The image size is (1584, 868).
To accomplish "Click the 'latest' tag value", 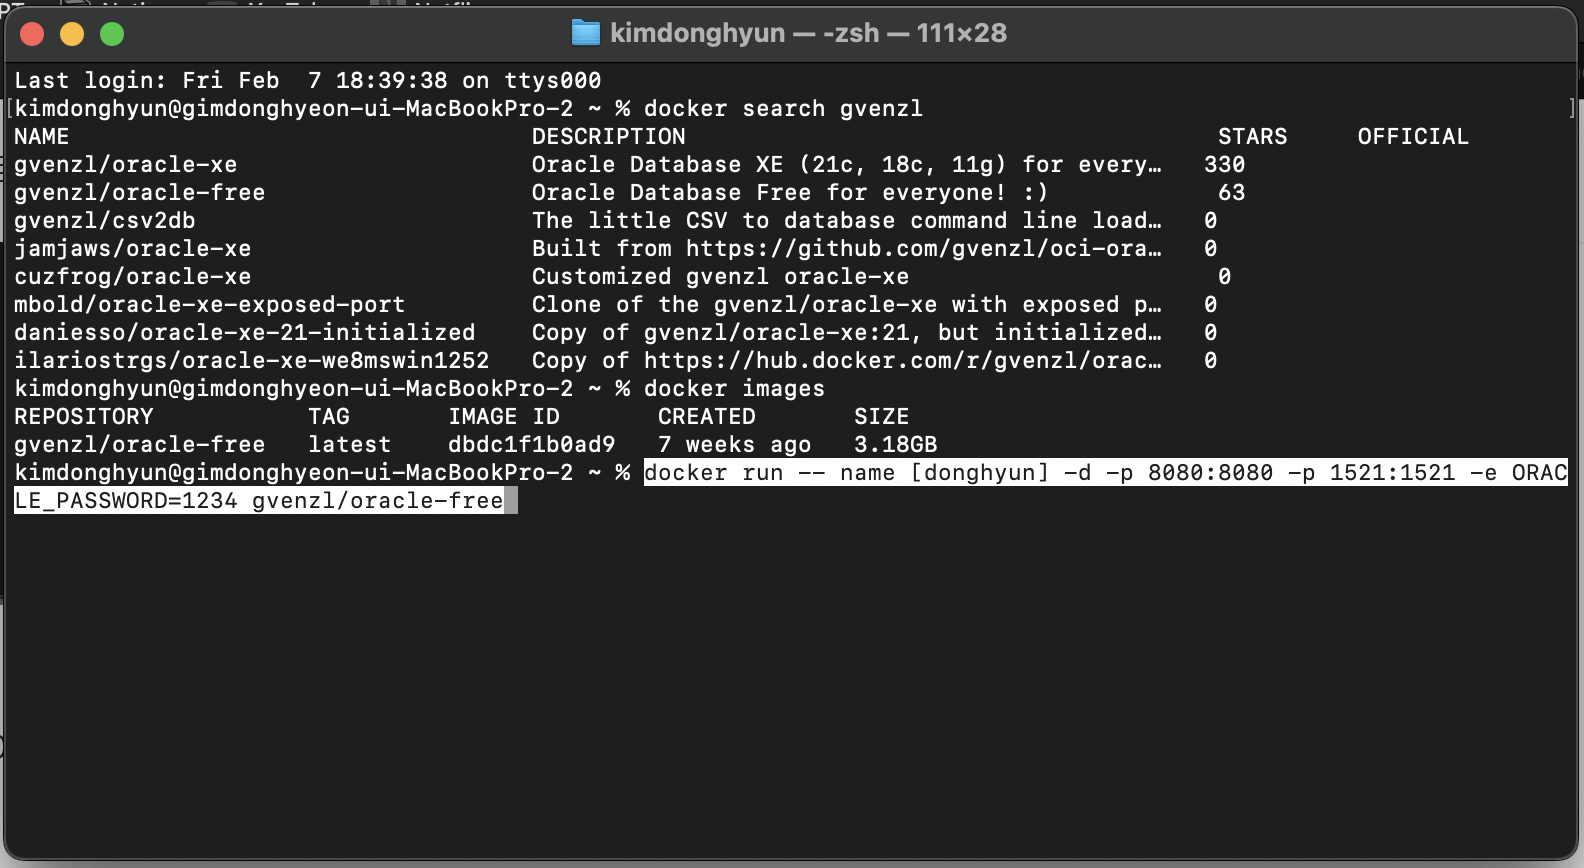I will (350, 444).
